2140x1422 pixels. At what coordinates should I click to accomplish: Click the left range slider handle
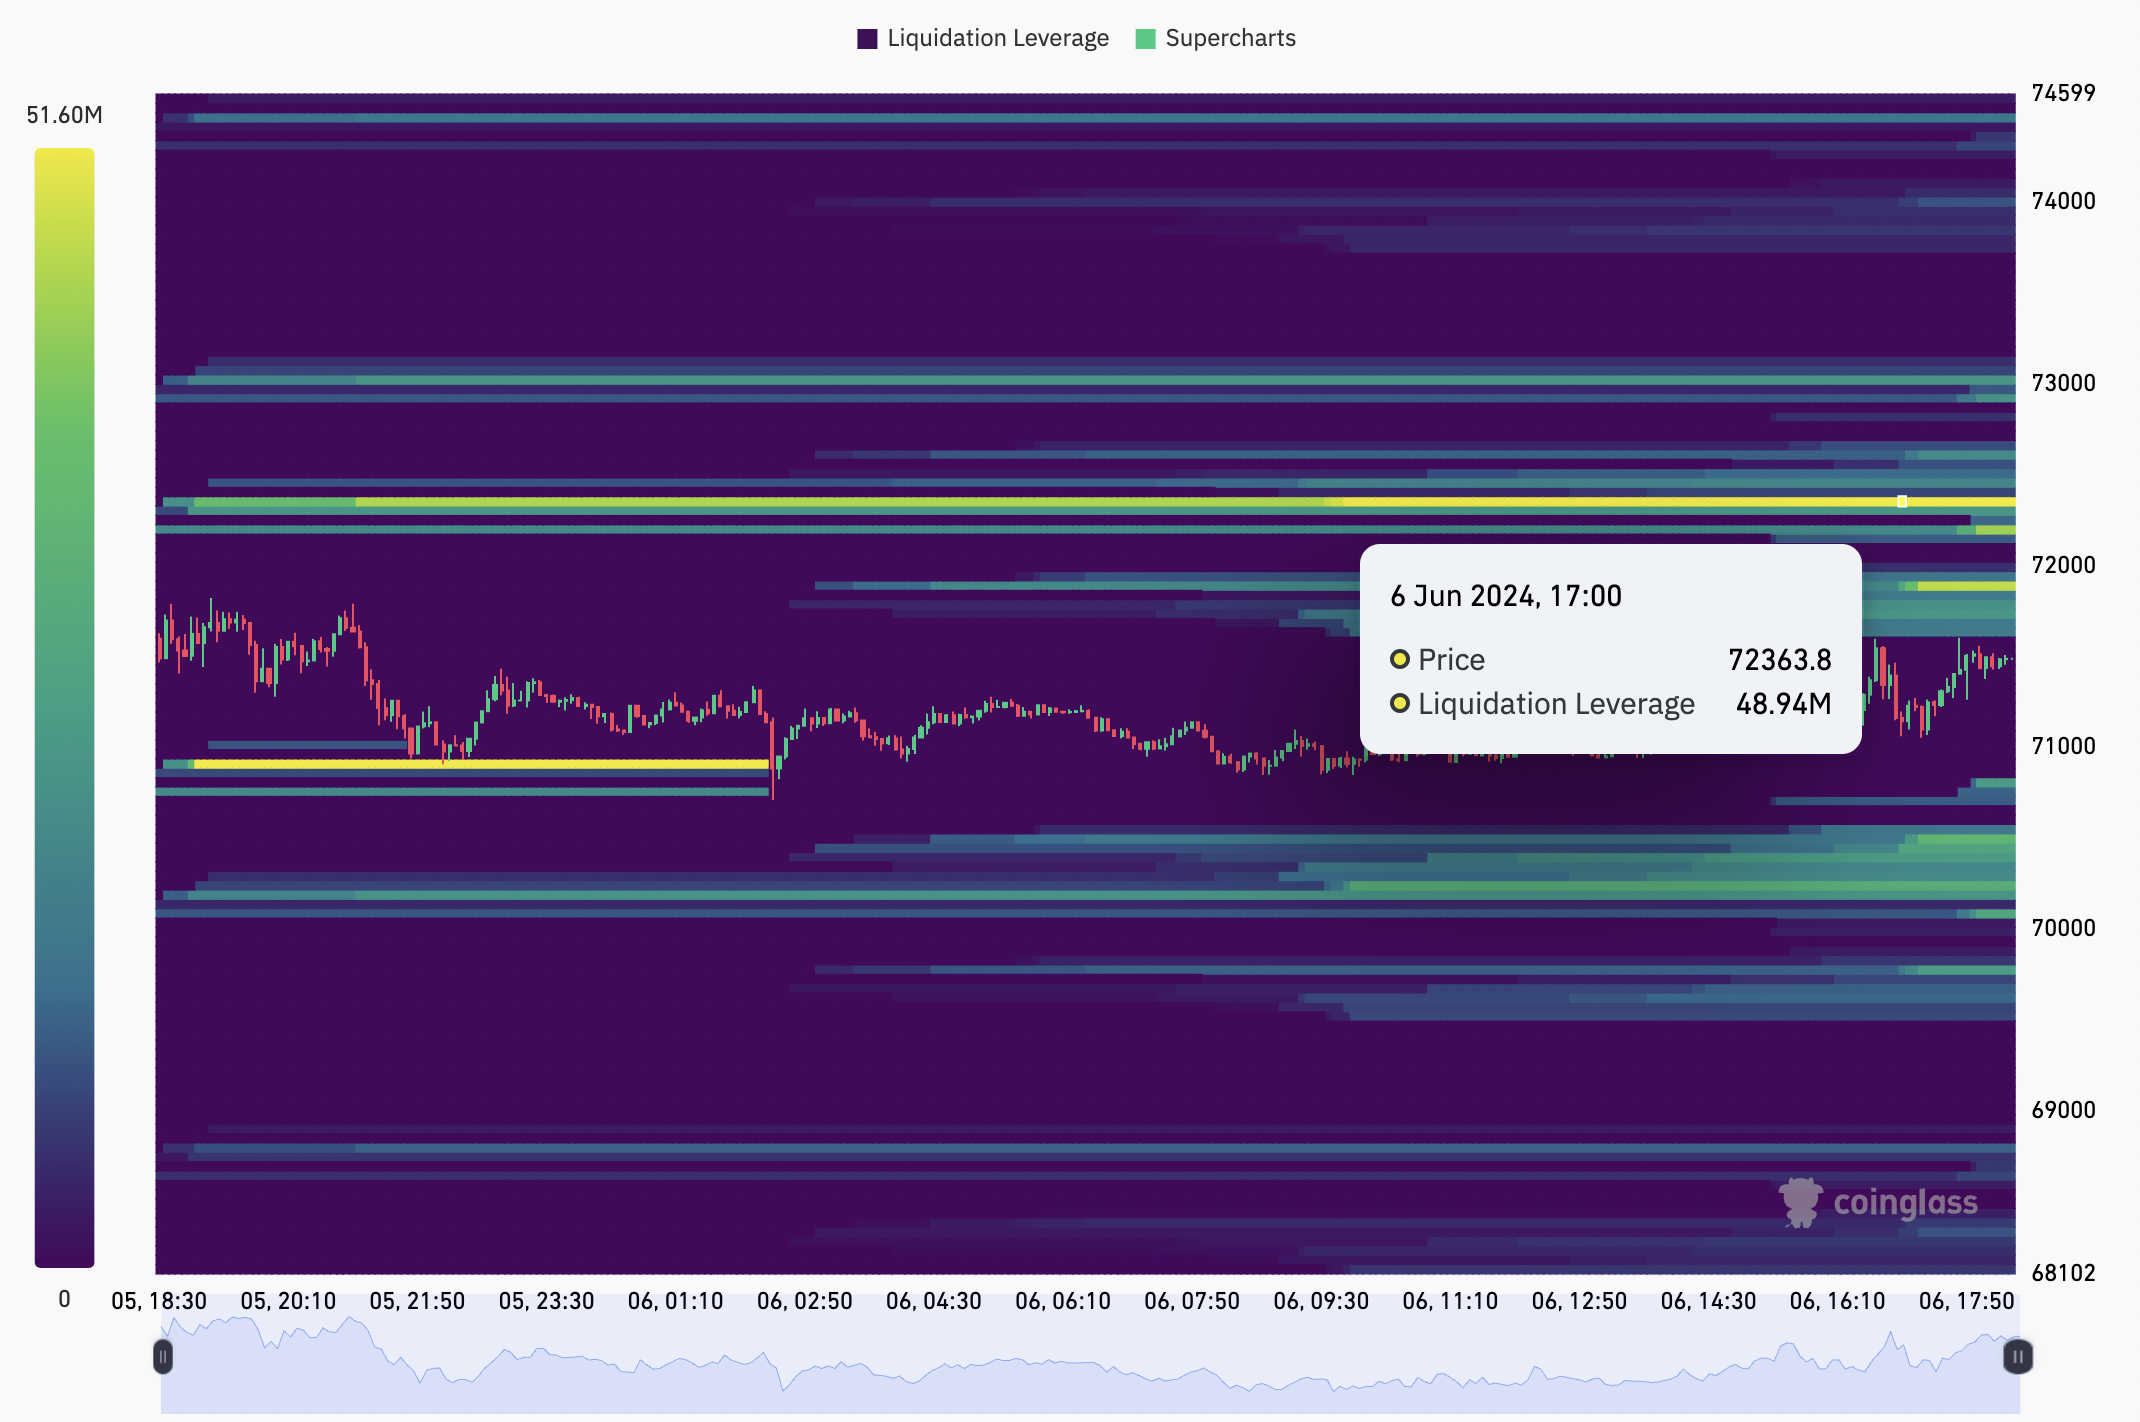163,1357
